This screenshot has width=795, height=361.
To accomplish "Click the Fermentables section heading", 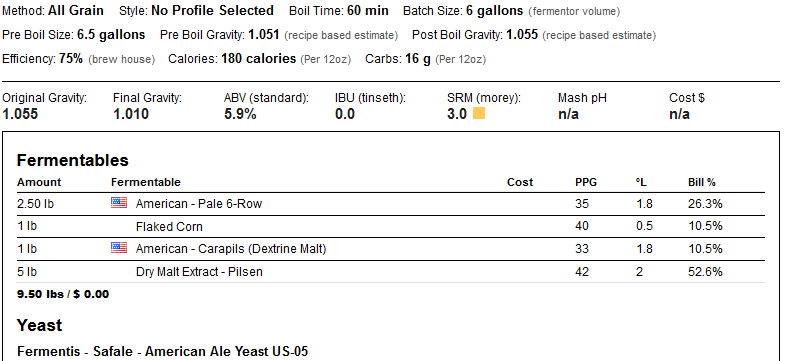I will point(73,160).
